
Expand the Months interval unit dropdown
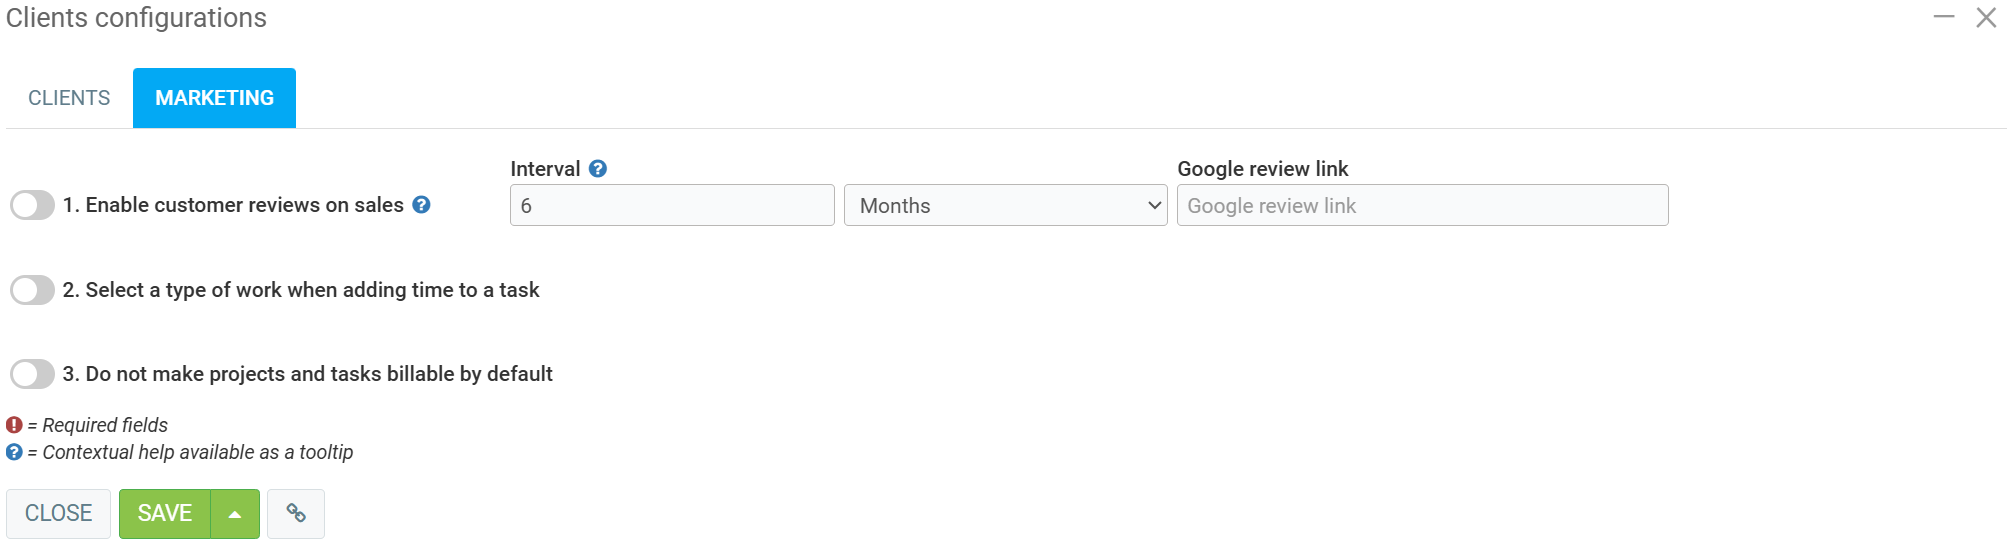(1005, 205)
